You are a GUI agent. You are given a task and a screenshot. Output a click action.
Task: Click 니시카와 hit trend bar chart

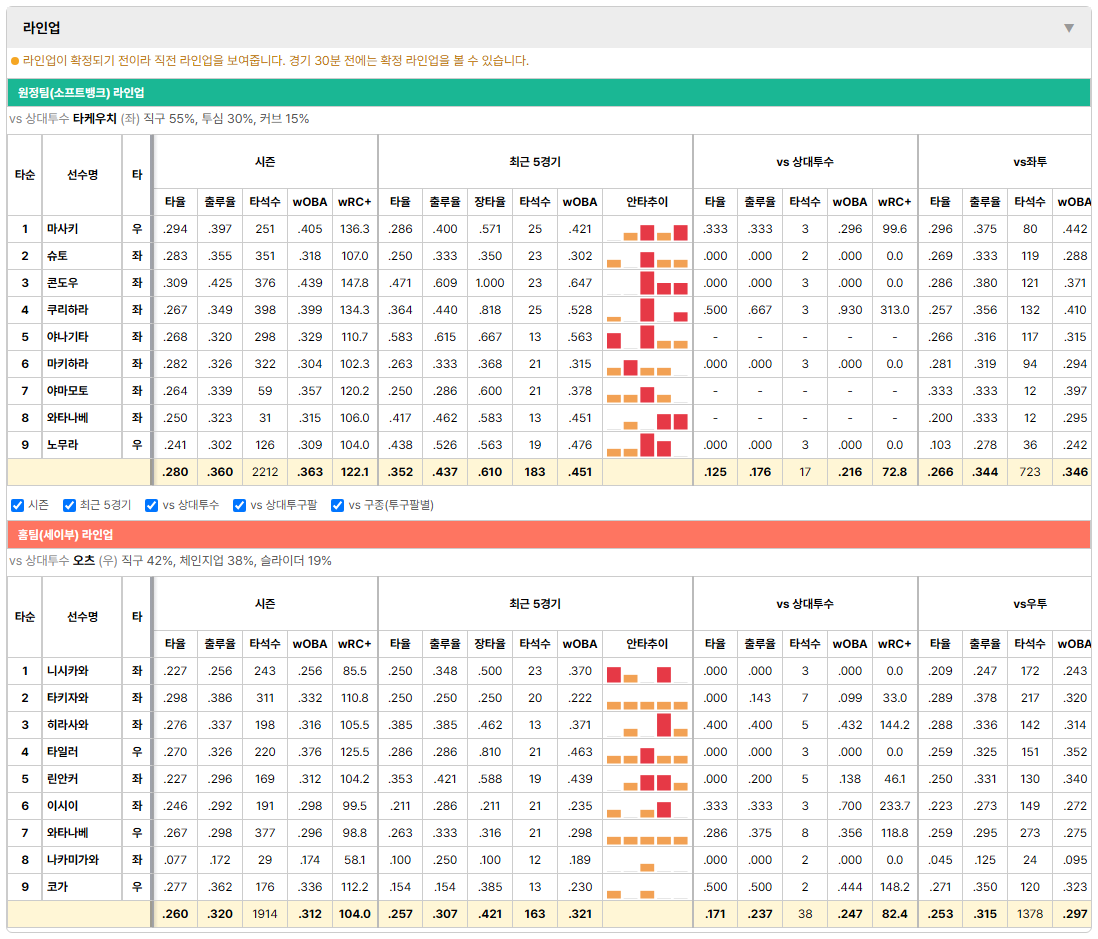click(x=647, y=671)
